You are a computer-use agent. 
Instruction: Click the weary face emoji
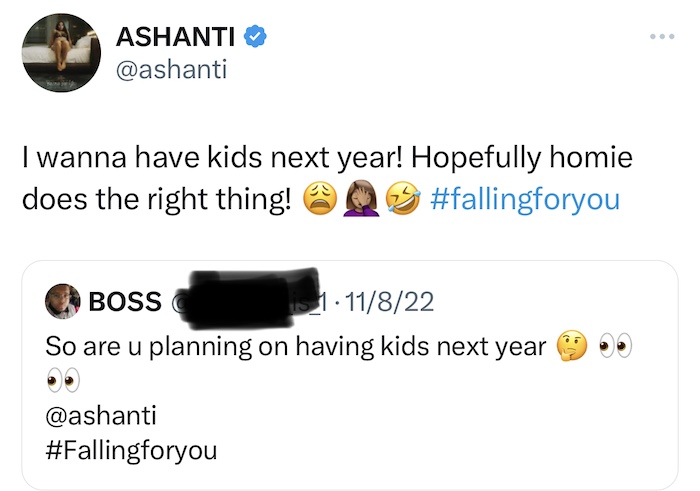[x=321, y=199]
